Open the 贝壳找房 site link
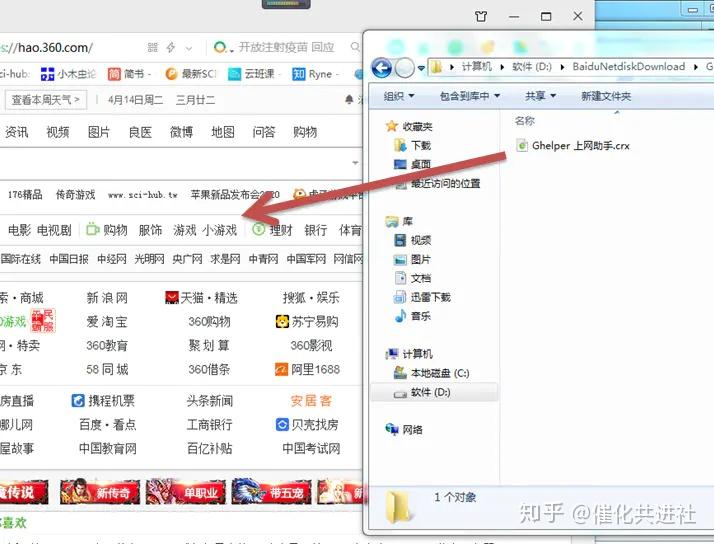The height and width of the screenshot is (544, 714). (x=307, y=424)
